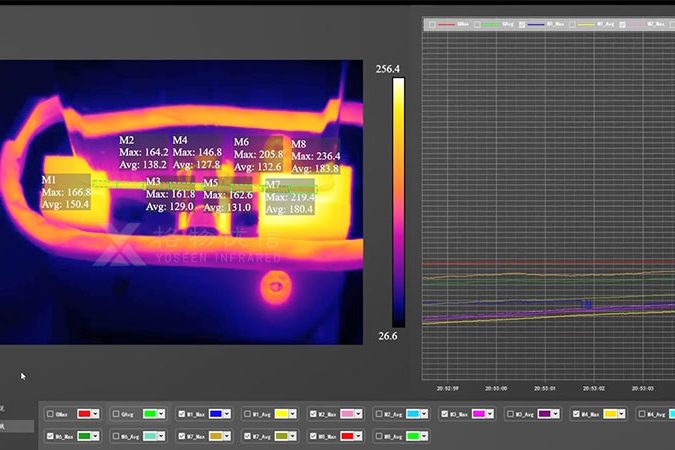
Task: Open the GMax color dropdown arrow
Action: (x=97, y=414)
